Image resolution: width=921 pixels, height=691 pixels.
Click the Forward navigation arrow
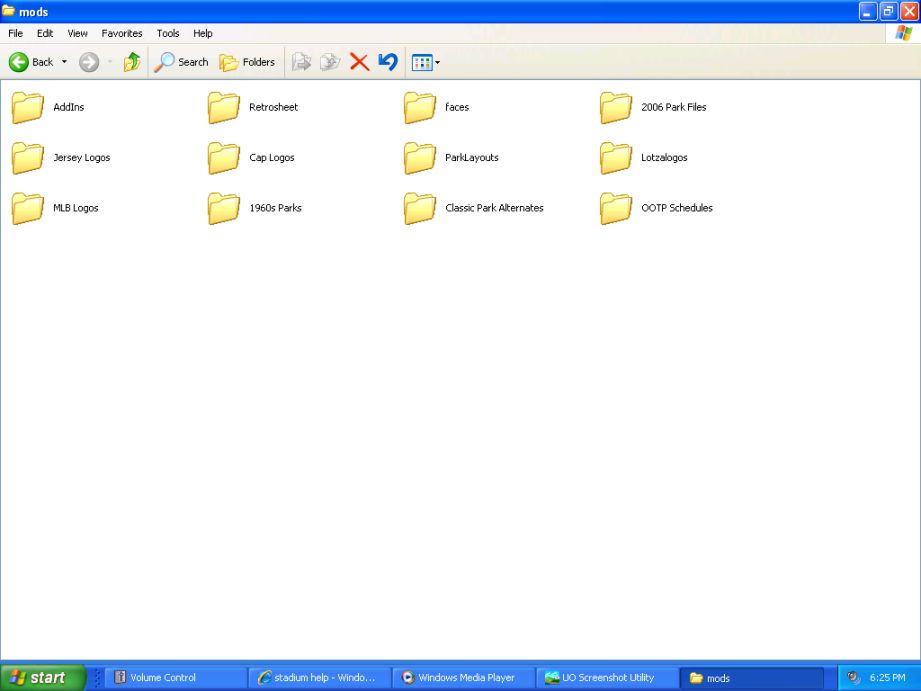[89, 62]
